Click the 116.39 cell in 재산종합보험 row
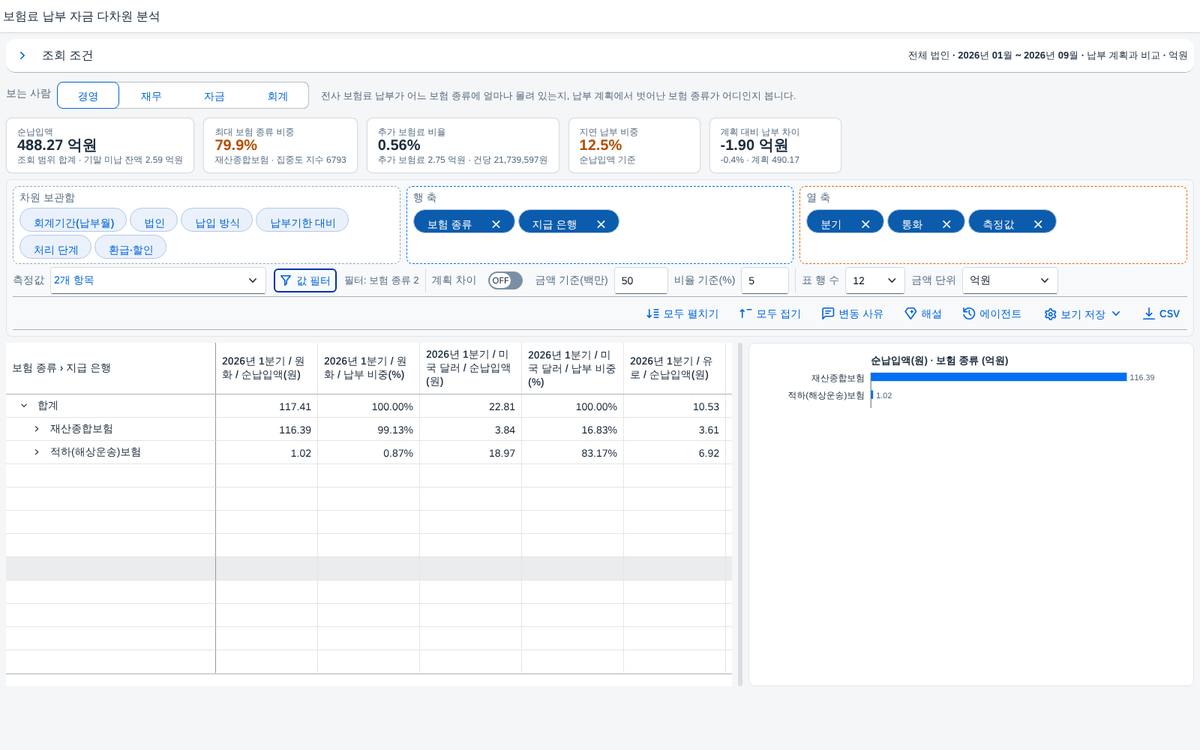The image size is (1200, 750). coord(267,429)
